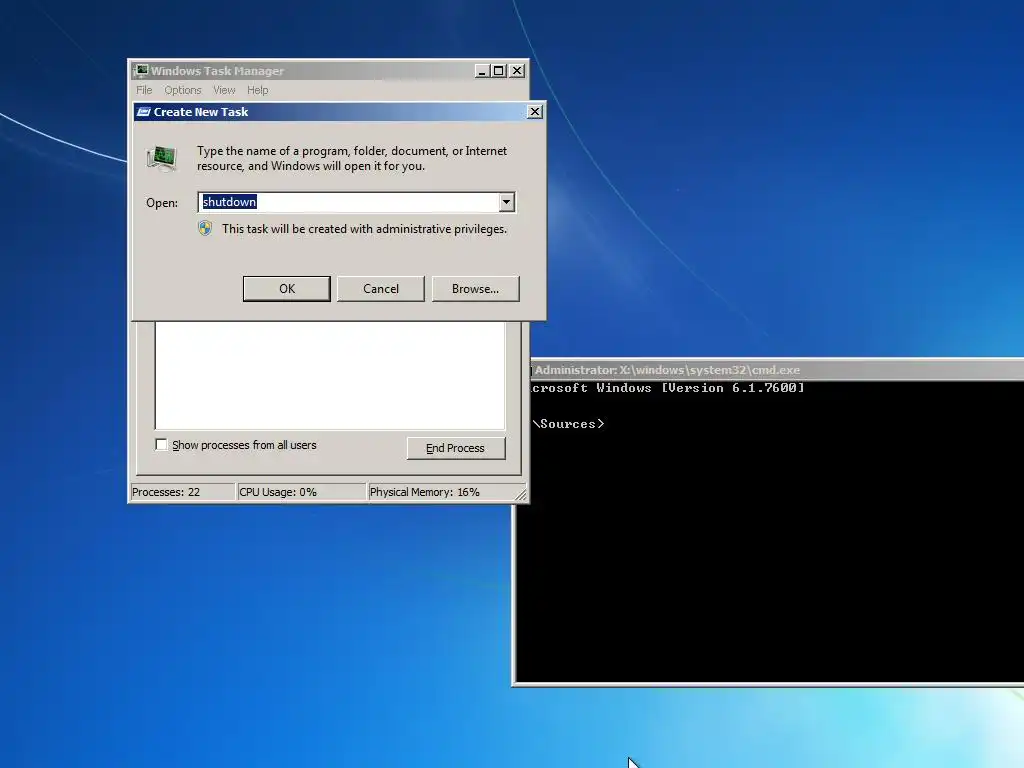
Task: Click the cmd.exe Administrator title bar
Action: pos(777,370)
